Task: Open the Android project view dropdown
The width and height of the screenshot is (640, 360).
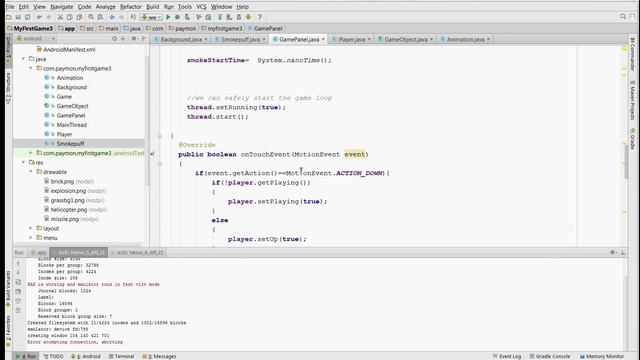Action: (x=36, y=39)
